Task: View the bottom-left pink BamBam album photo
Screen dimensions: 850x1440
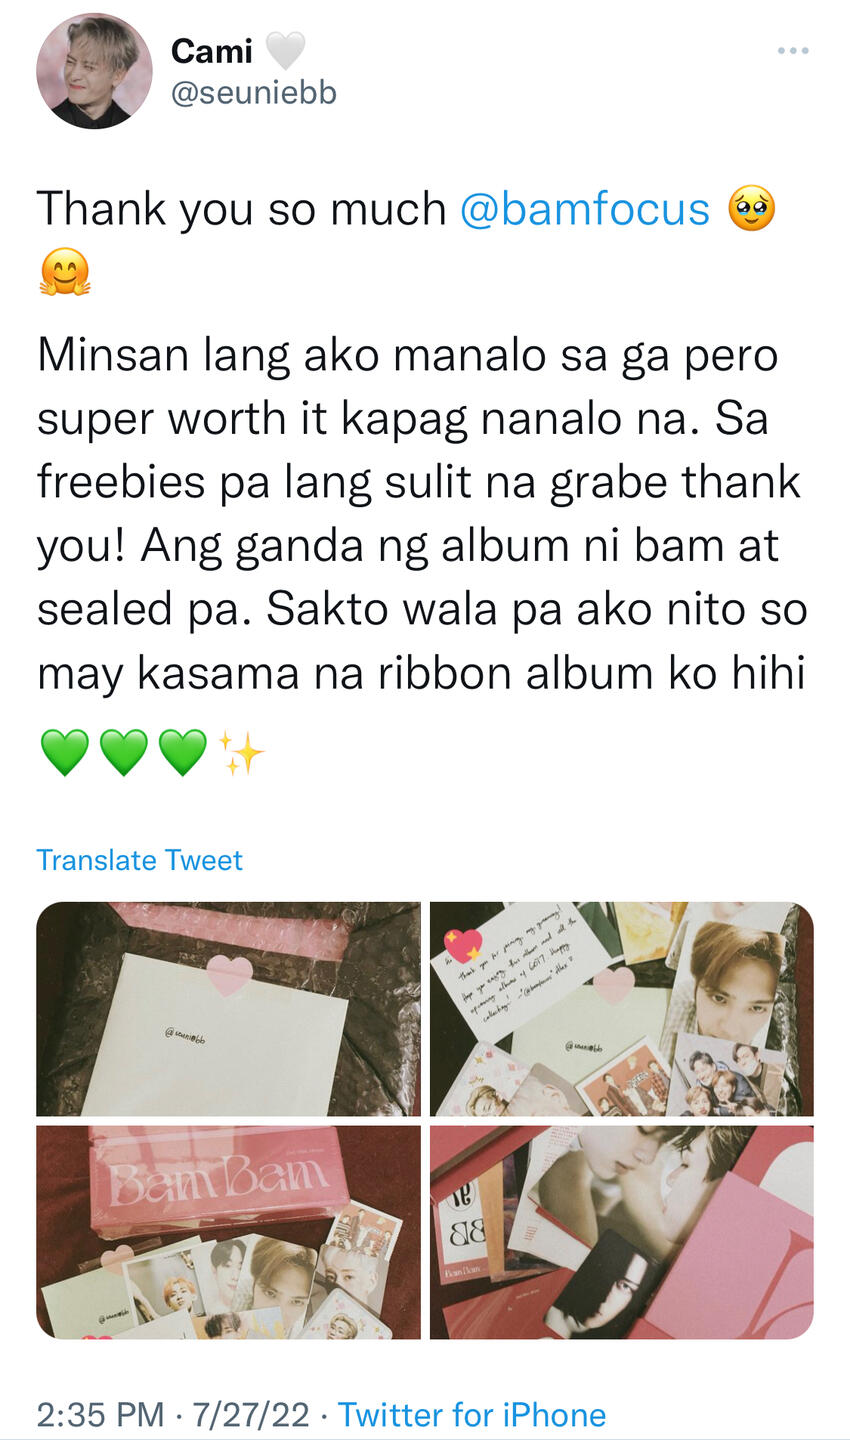Action: (228, 1232)
